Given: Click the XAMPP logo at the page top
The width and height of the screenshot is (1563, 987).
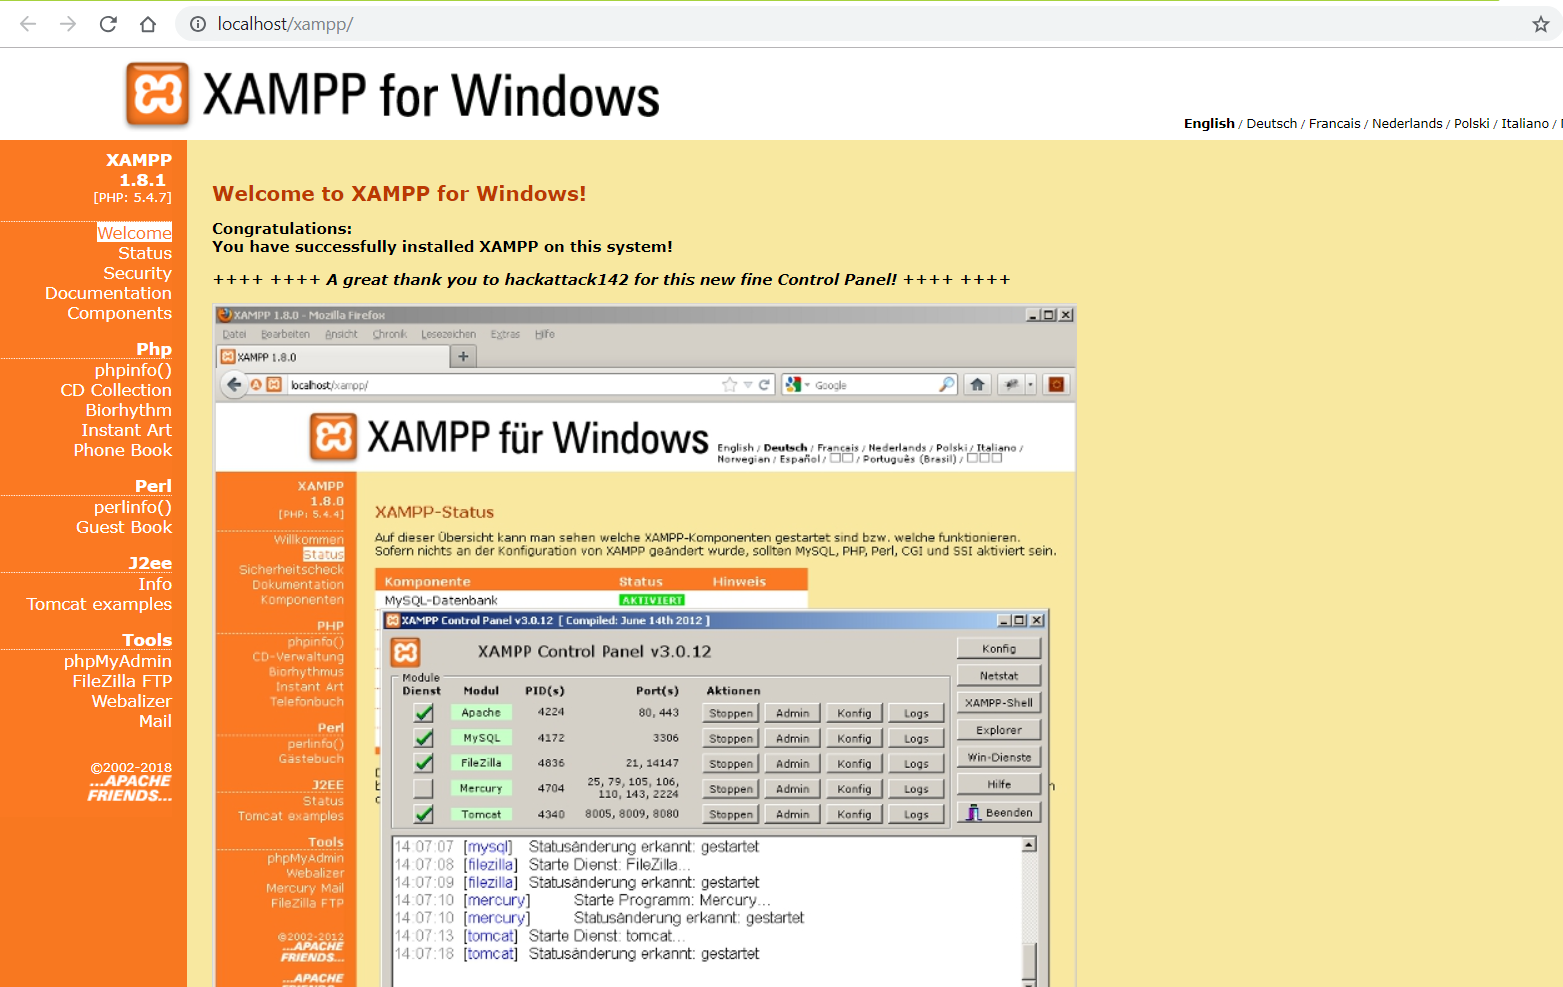Looking at the screenshot, I should point(155,93).
